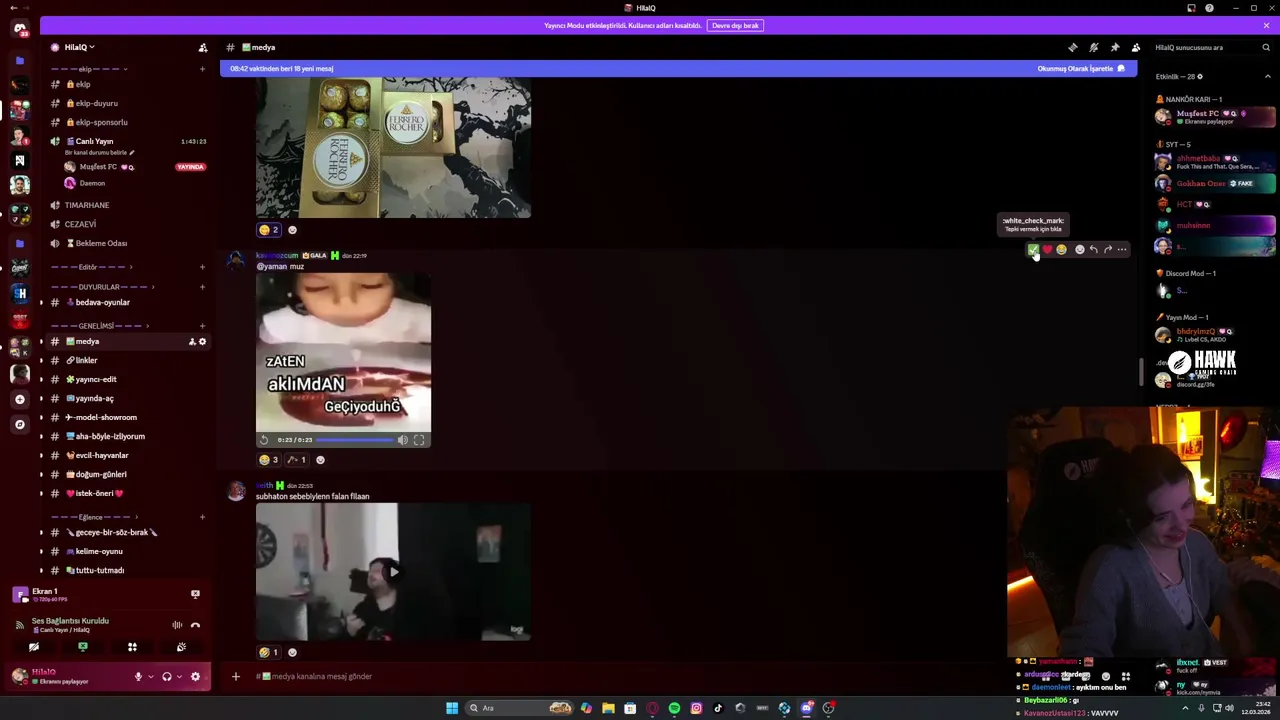Image resolution: width=1280 pixels, height=720 pixels.
Task: Open the yayıncı-edit channel
Action: [x=128, y=379]
